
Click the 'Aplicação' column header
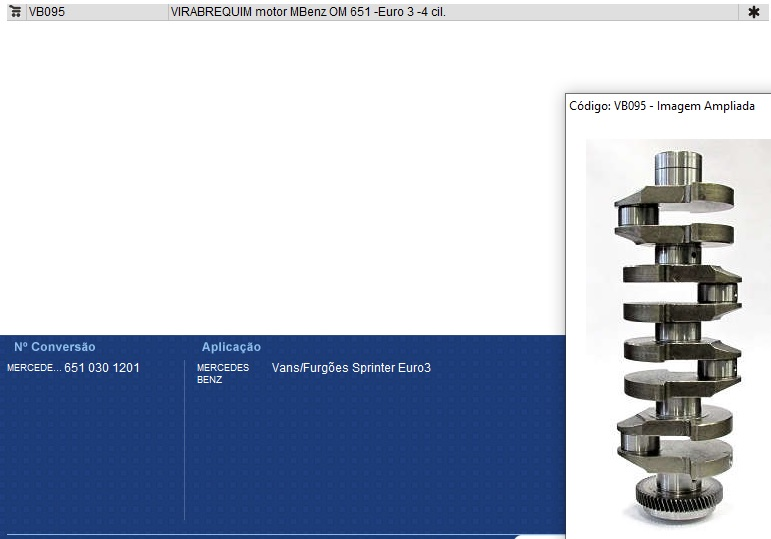(231, 347)
